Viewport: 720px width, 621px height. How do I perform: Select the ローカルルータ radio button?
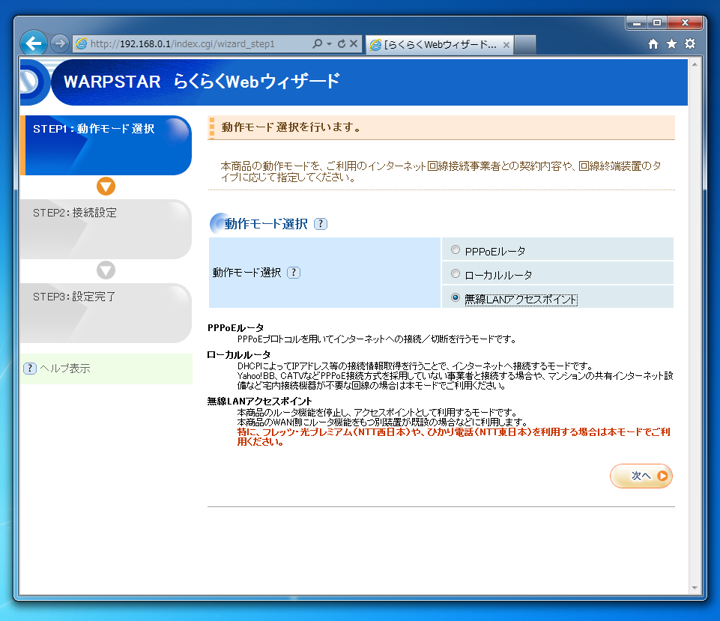click(x=455, y=273)
